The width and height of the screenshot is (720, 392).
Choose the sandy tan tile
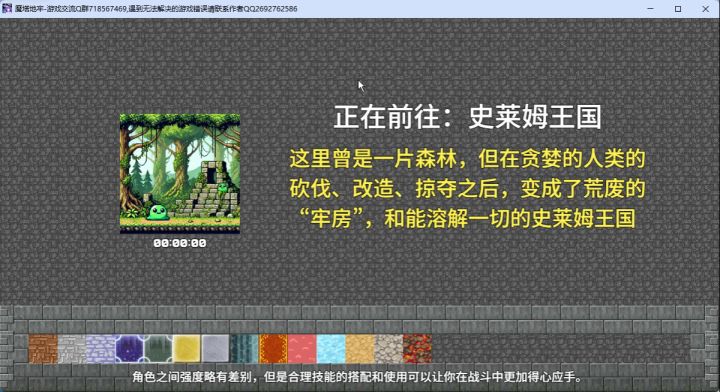click(x=360, y=349)
